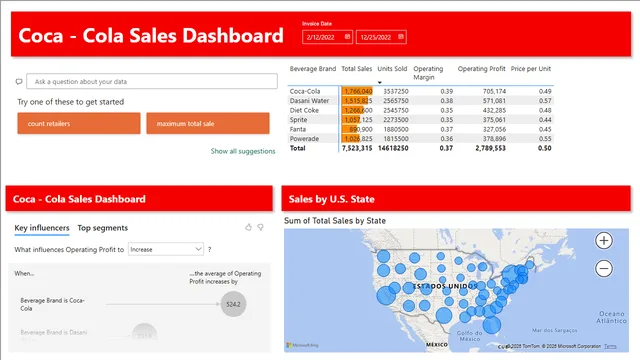Switch to Top segments tab
Screen dimensions: 640x360
(x=102, y=228)
